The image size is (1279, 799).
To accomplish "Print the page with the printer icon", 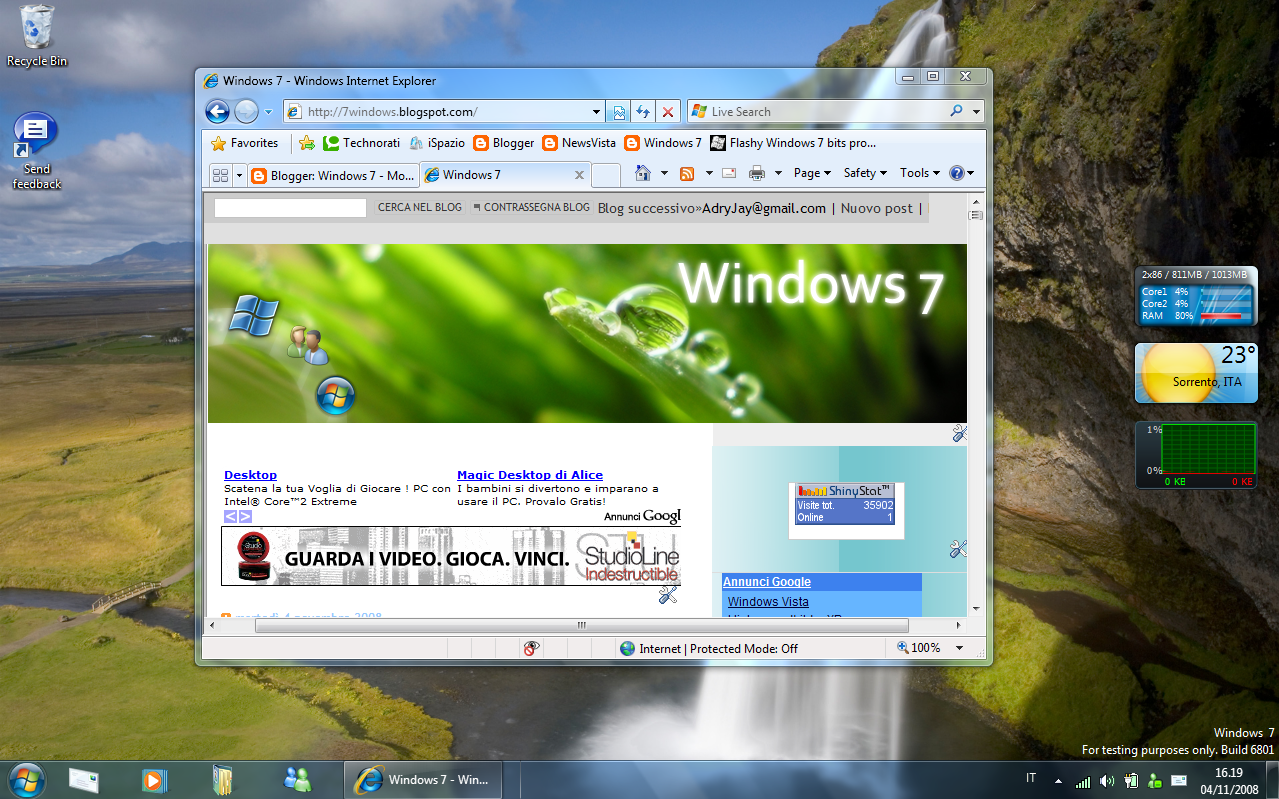I will pos(757,173).
